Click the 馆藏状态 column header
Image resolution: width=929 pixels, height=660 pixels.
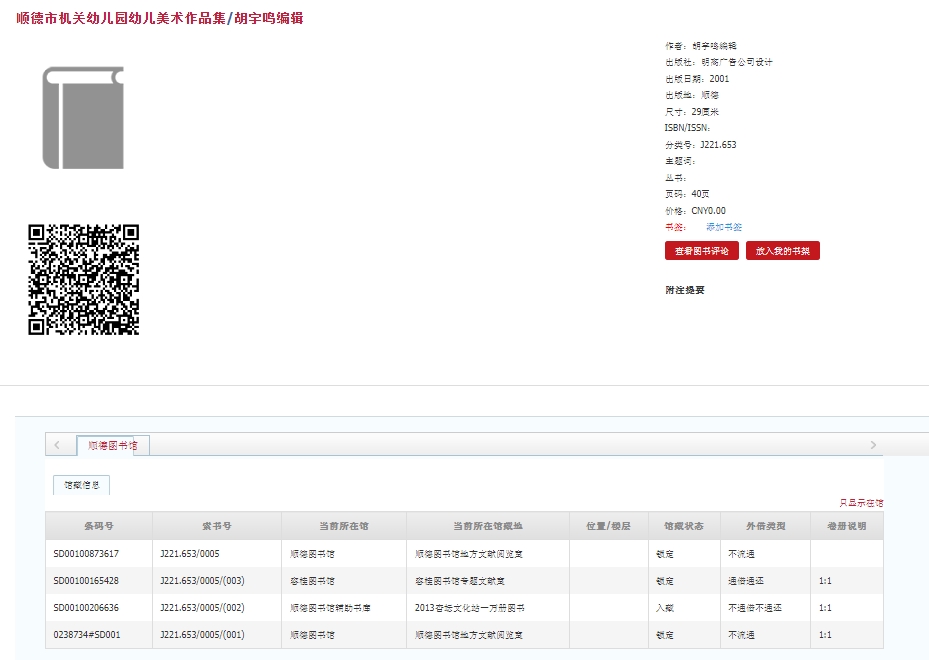point(683,526)
